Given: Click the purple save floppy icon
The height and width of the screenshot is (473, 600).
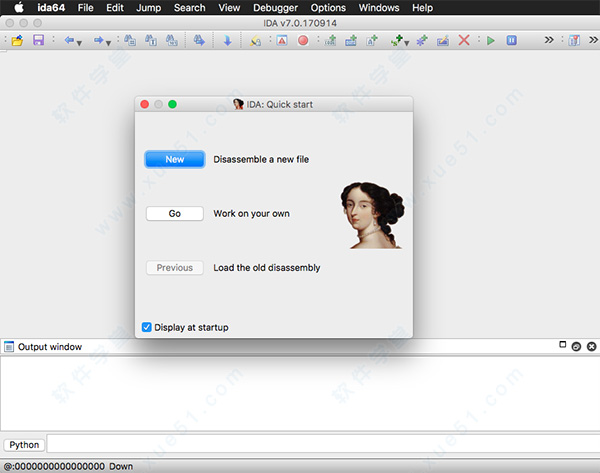Looking at the screenshot, I should (x=39, y=40).
